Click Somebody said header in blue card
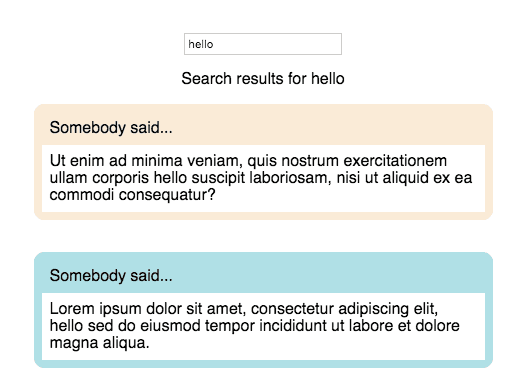The image size is (529, 381). tap(111, 276)
